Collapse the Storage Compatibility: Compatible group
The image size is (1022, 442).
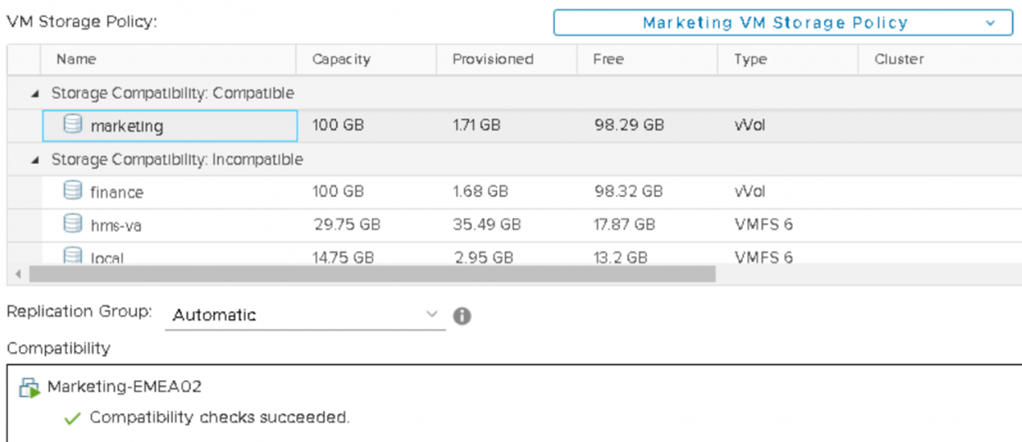point(37,93)
